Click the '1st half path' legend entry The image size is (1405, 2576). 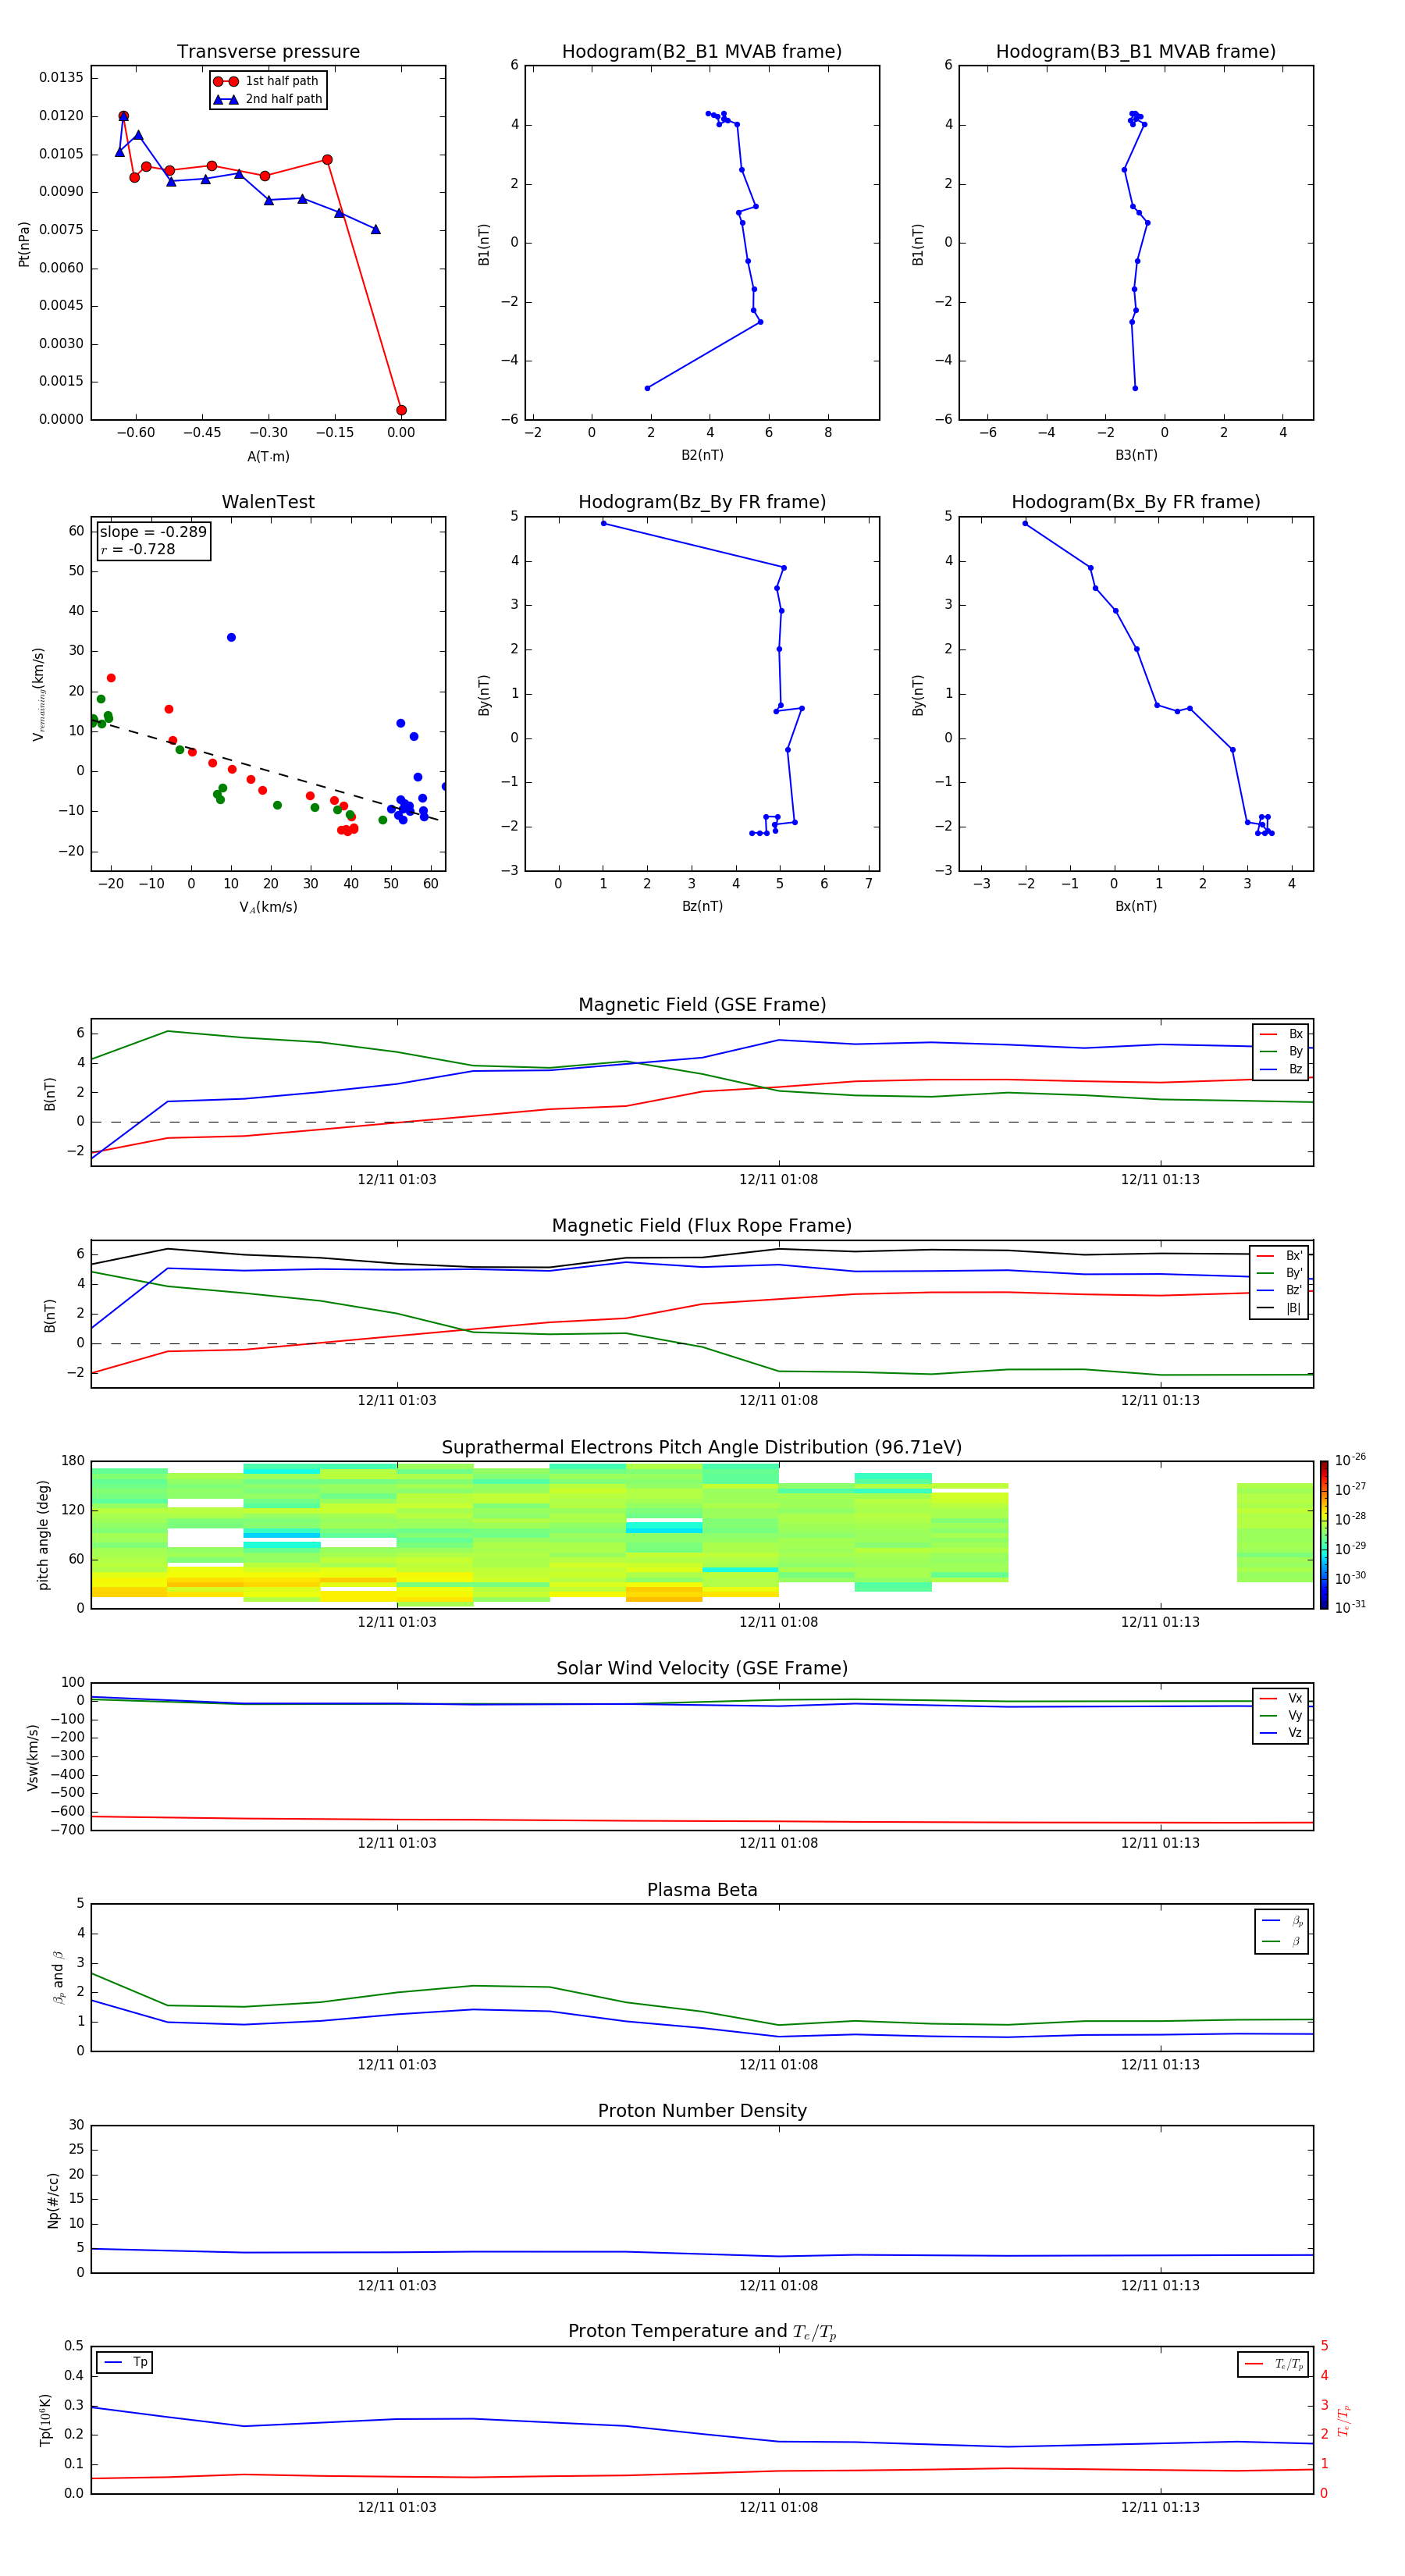pyautogui.click(x=267, y=81)
